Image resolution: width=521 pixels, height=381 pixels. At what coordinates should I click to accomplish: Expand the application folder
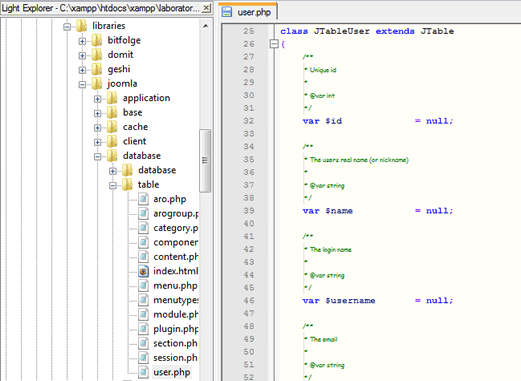(97, 99)
